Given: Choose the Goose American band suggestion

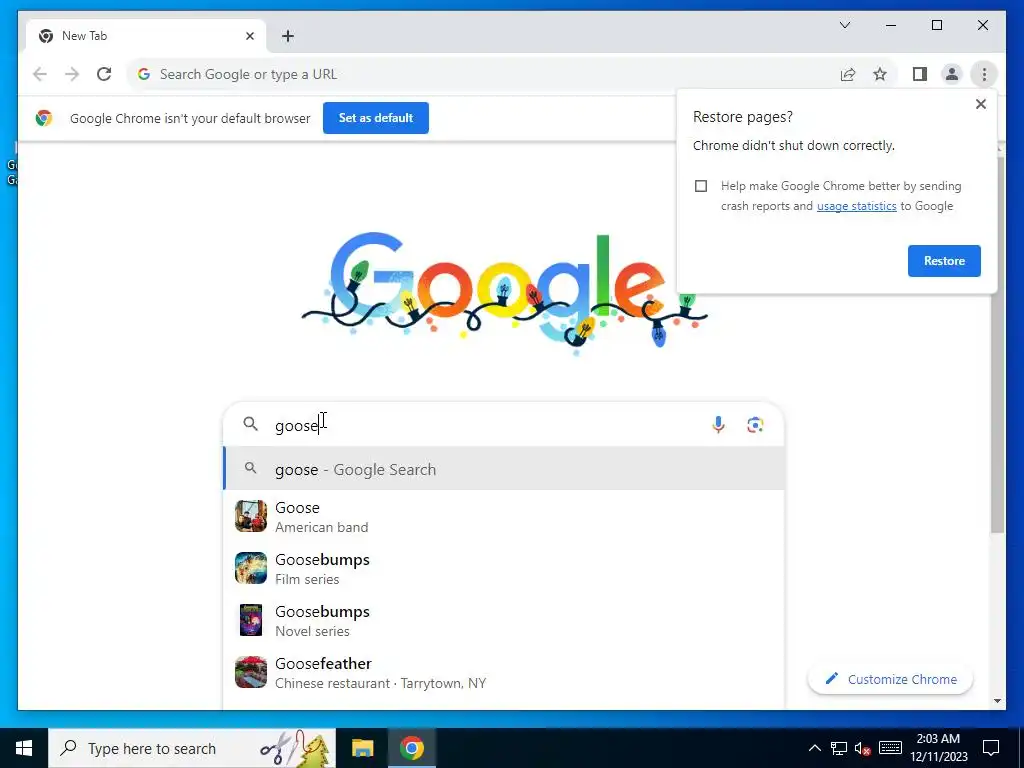Looking at the screenshot, I should pyautogui.click(x=504, y=517).
